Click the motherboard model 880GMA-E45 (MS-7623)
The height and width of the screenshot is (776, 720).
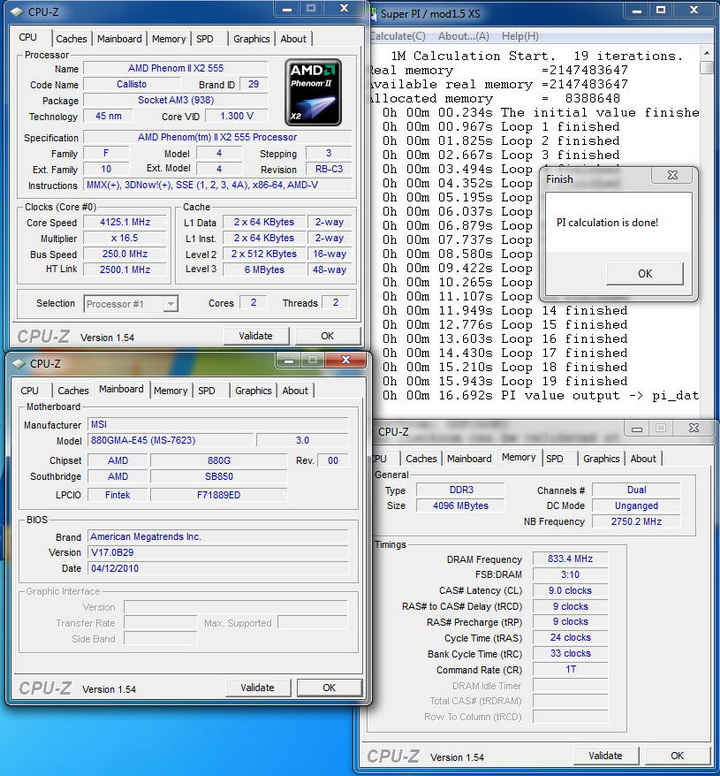(171, 440)
